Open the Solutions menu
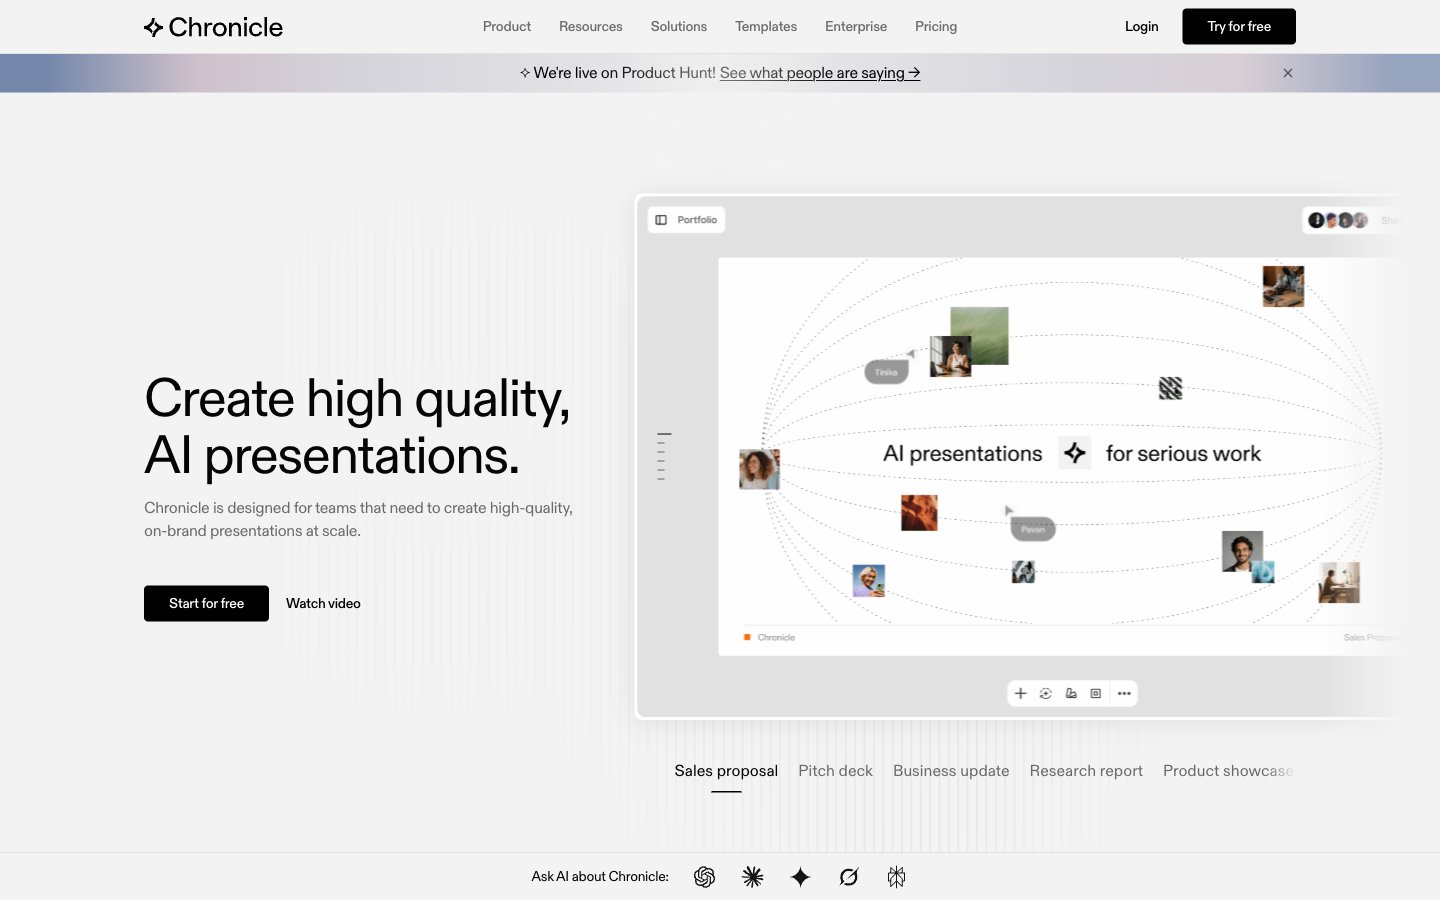This screenshot has height=900, width=1440. tap(679, 27)
